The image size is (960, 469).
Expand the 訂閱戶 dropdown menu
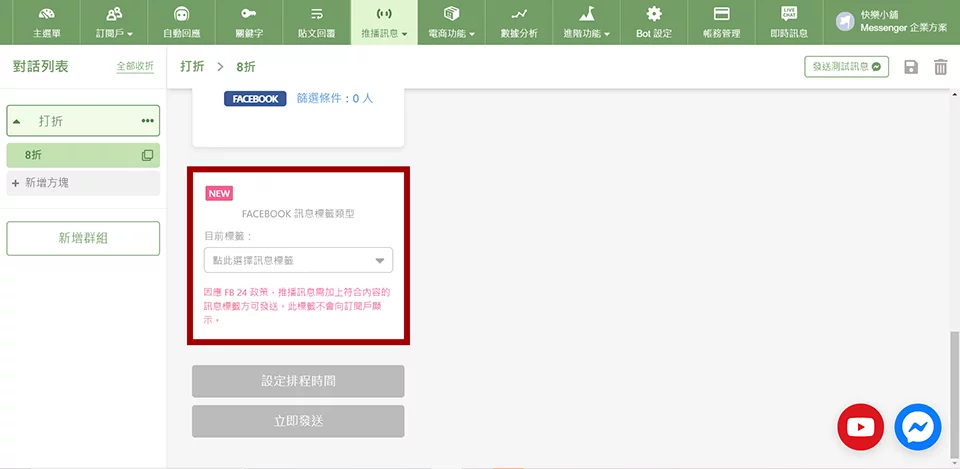(114, 22)
